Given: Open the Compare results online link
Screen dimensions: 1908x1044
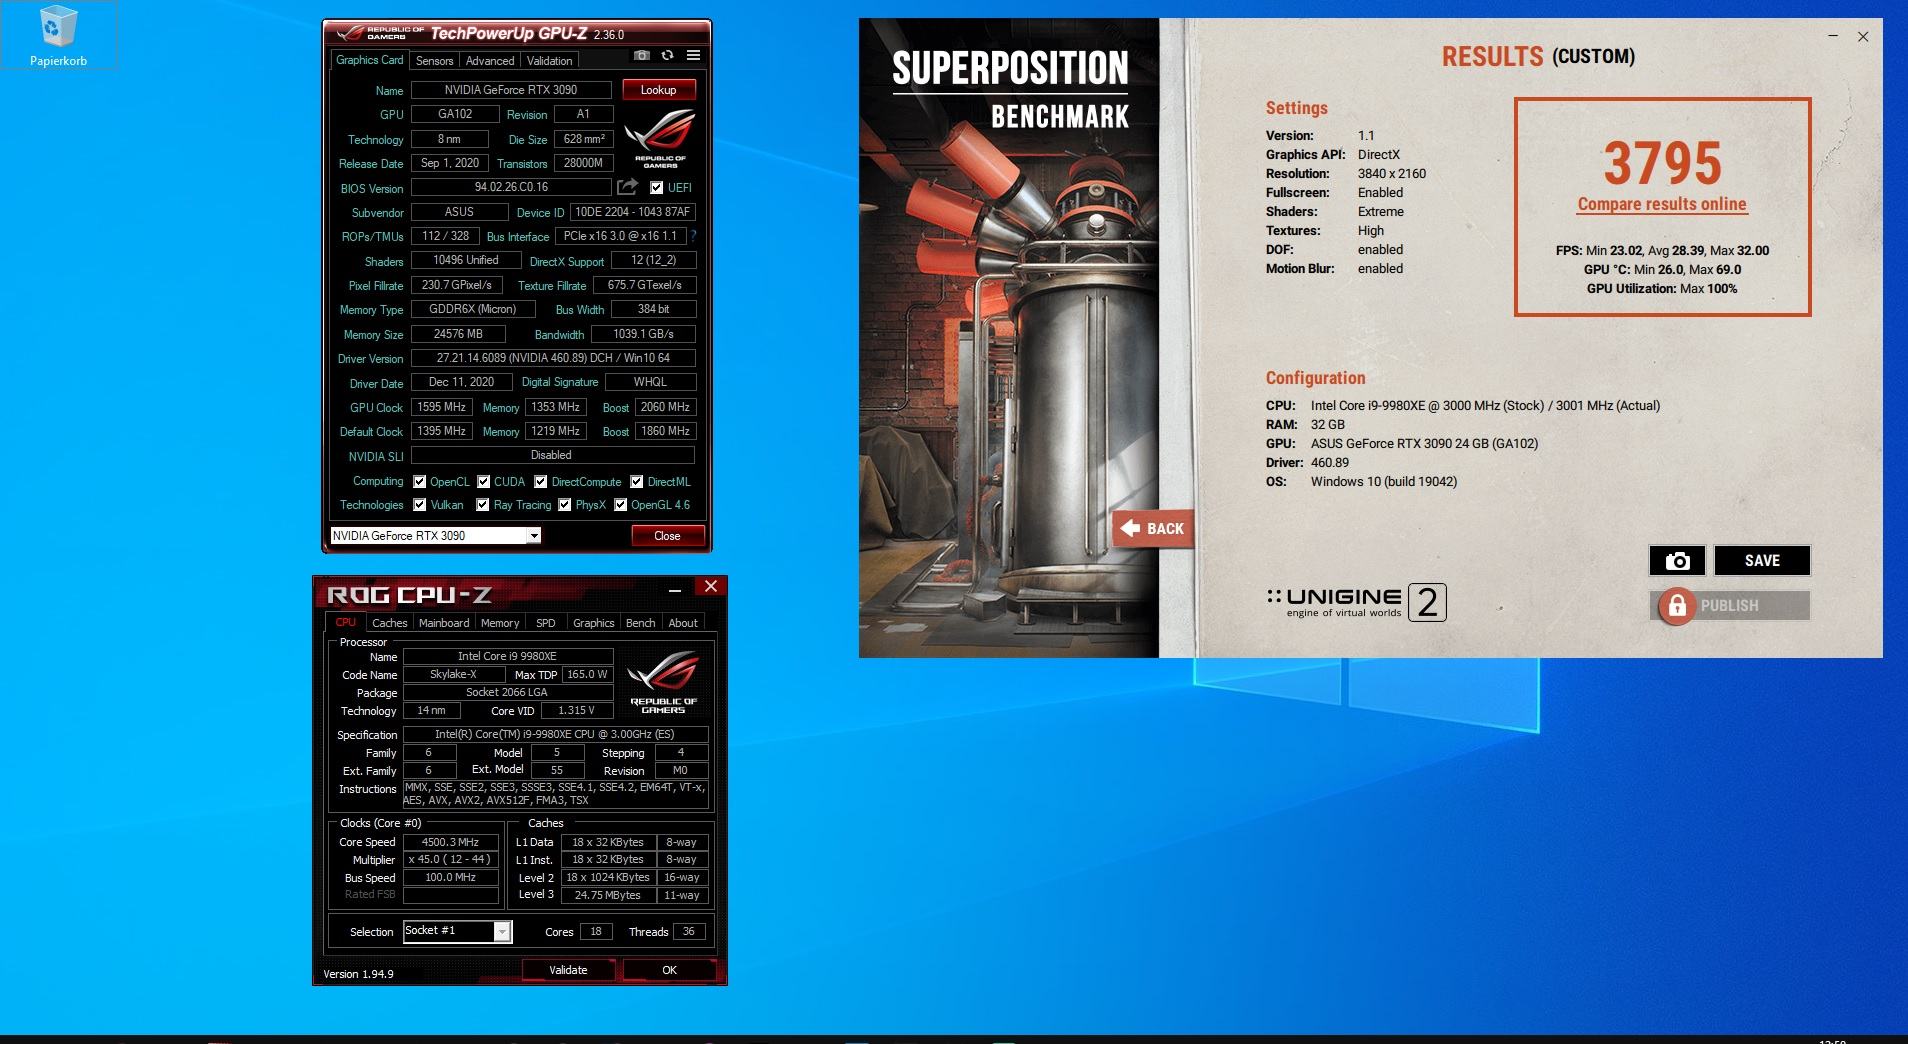Looking at the screenshot, I should [x=1662, y=204].
